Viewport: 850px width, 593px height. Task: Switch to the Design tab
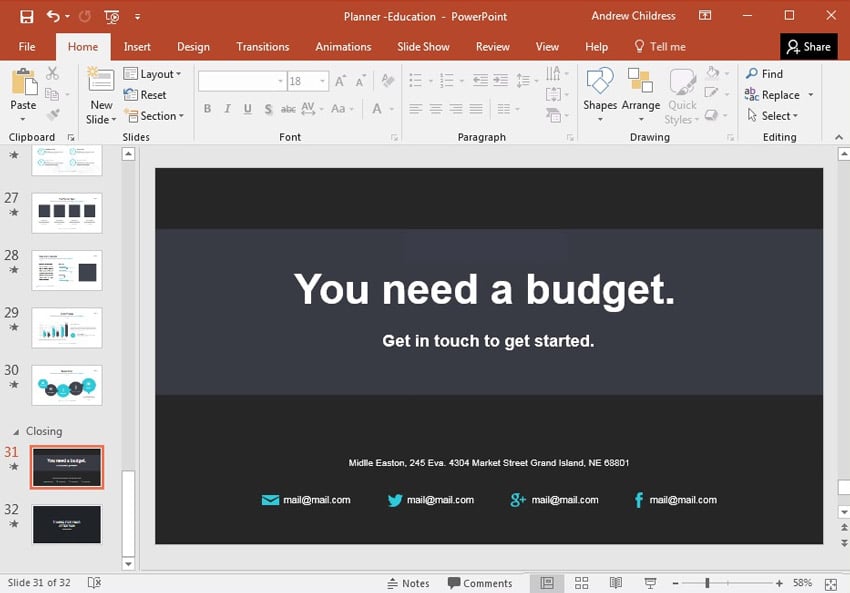(x=193, y=47)
